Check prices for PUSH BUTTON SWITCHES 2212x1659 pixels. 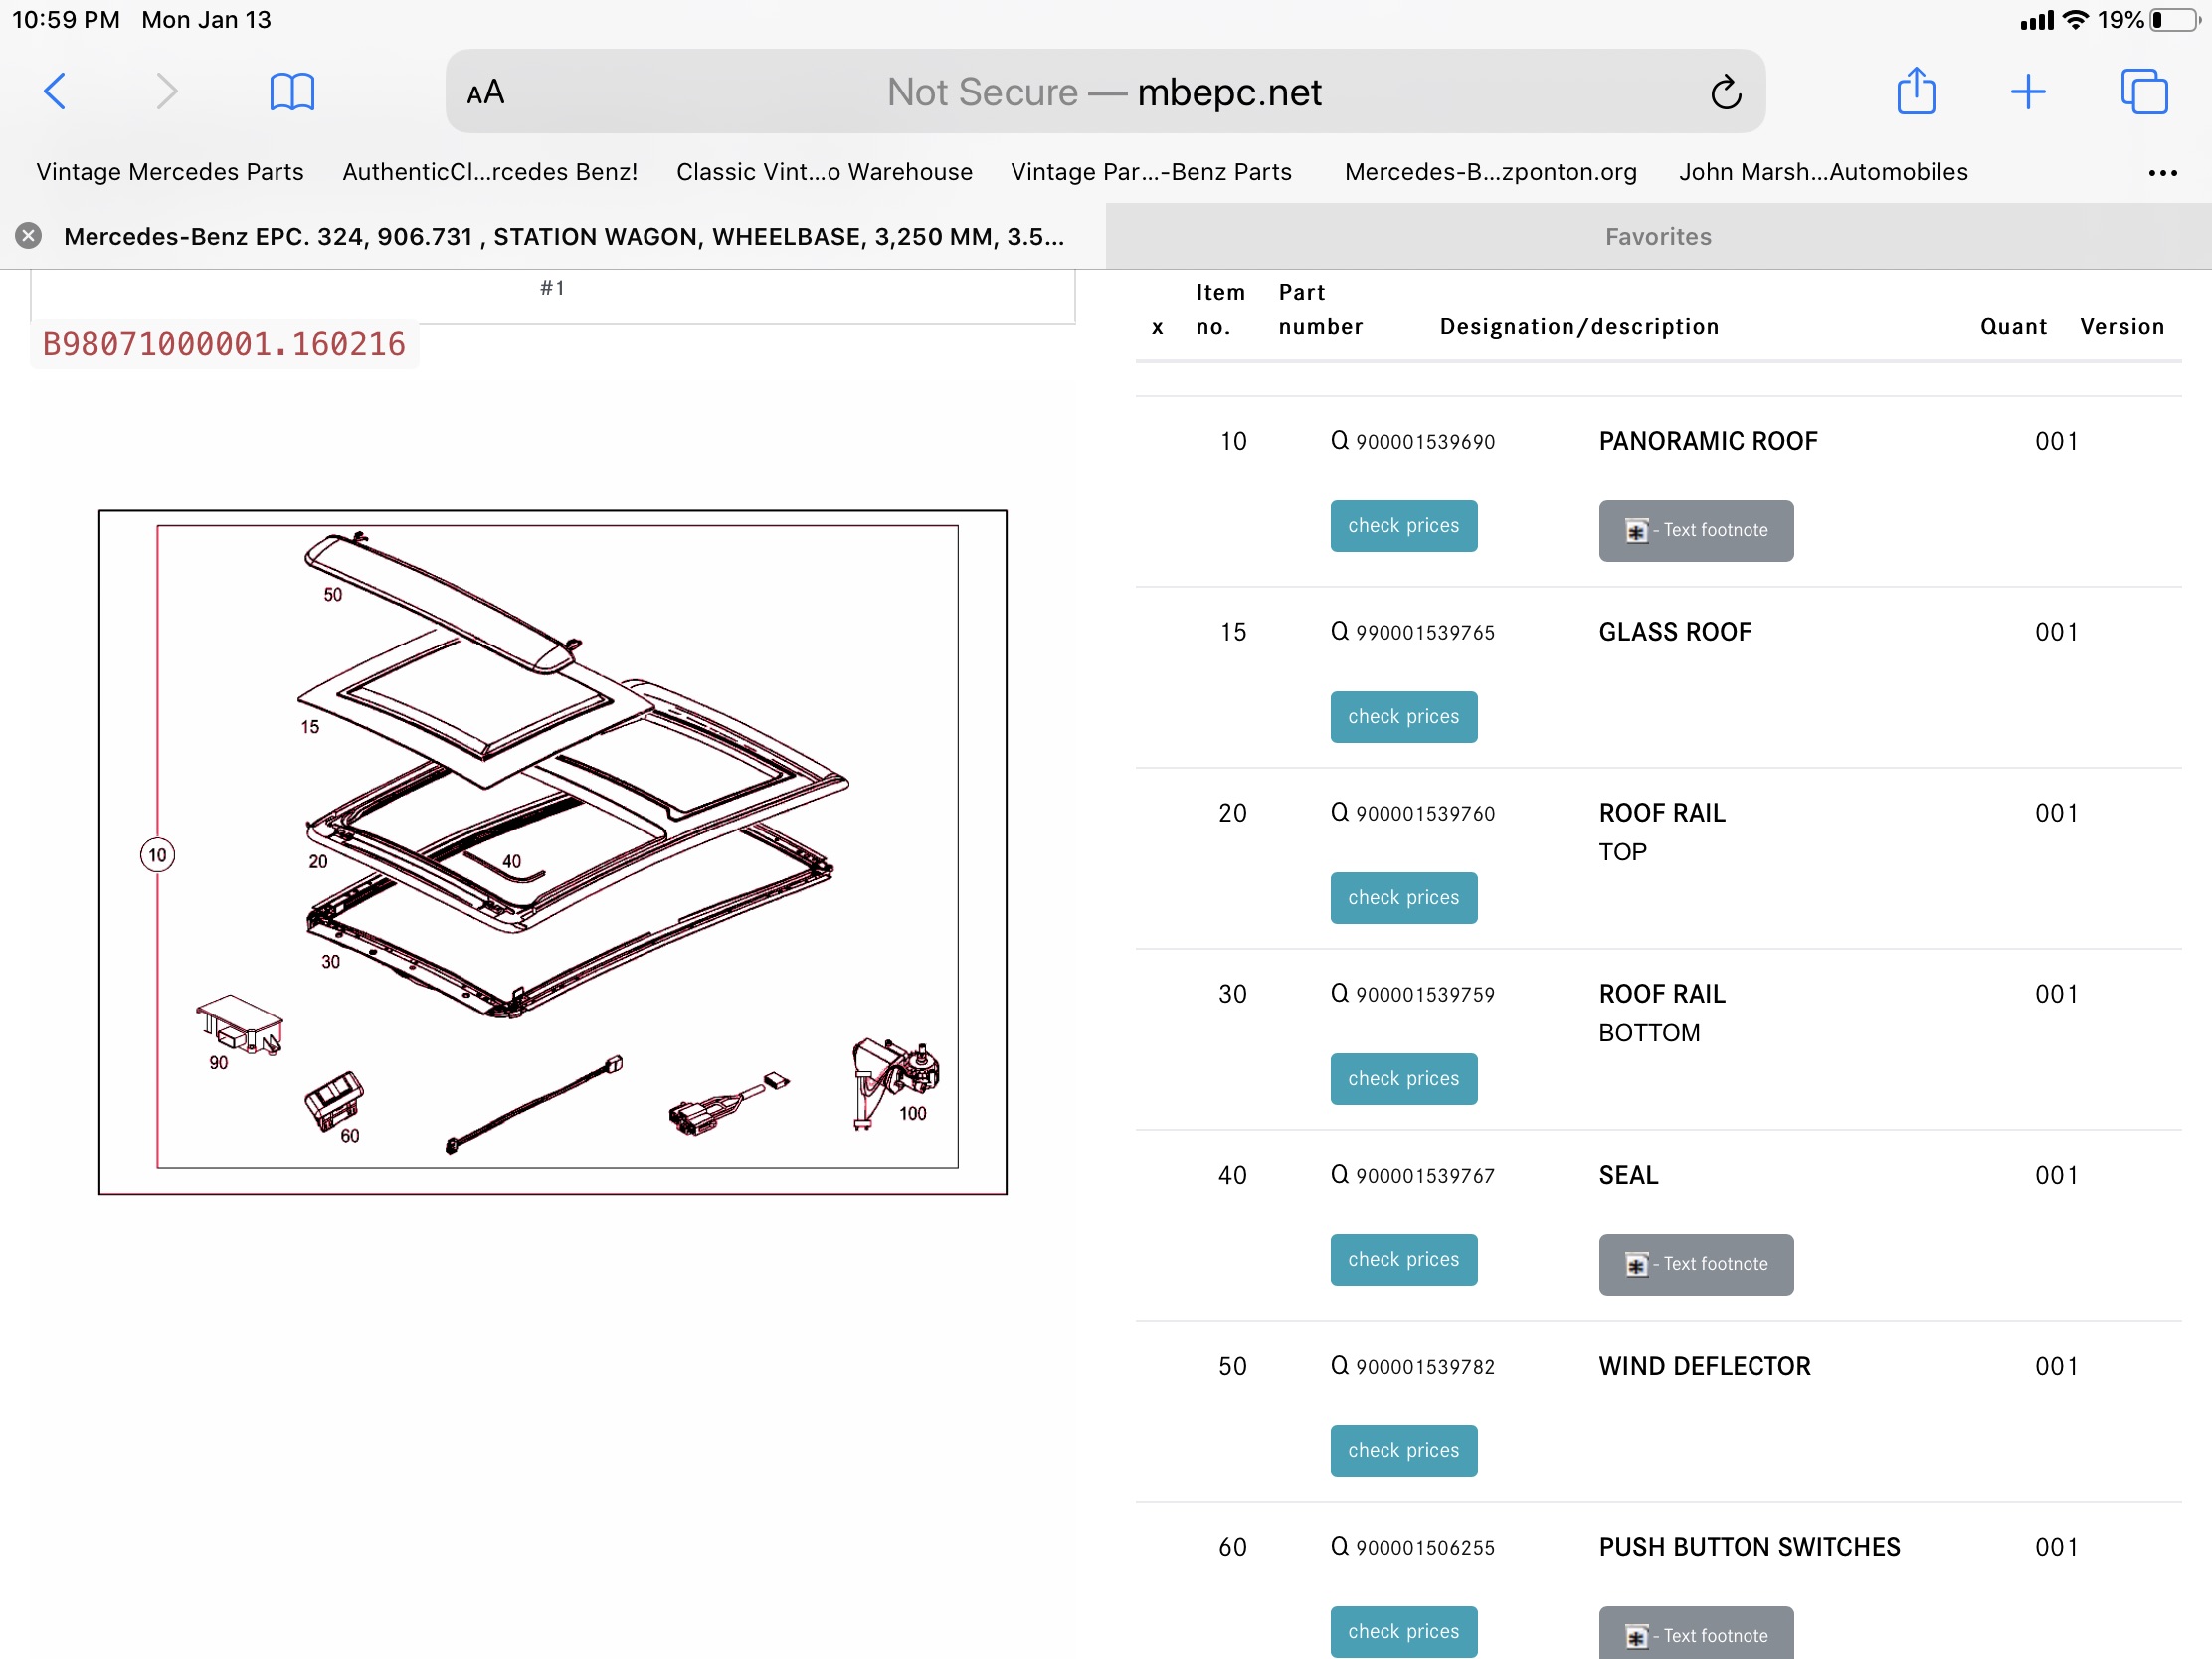(x=1403, y=1632)
